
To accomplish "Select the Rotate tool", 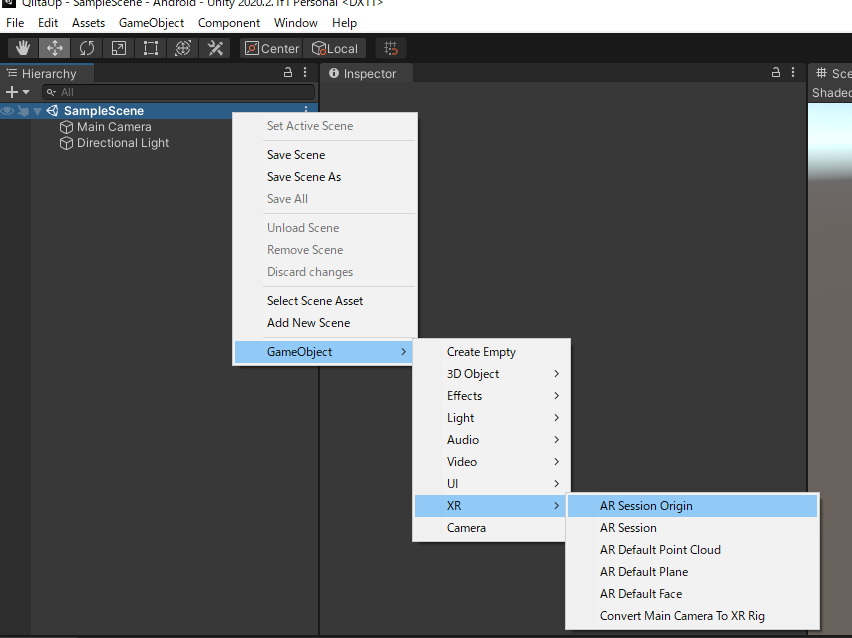I will (x=86, y=48).
